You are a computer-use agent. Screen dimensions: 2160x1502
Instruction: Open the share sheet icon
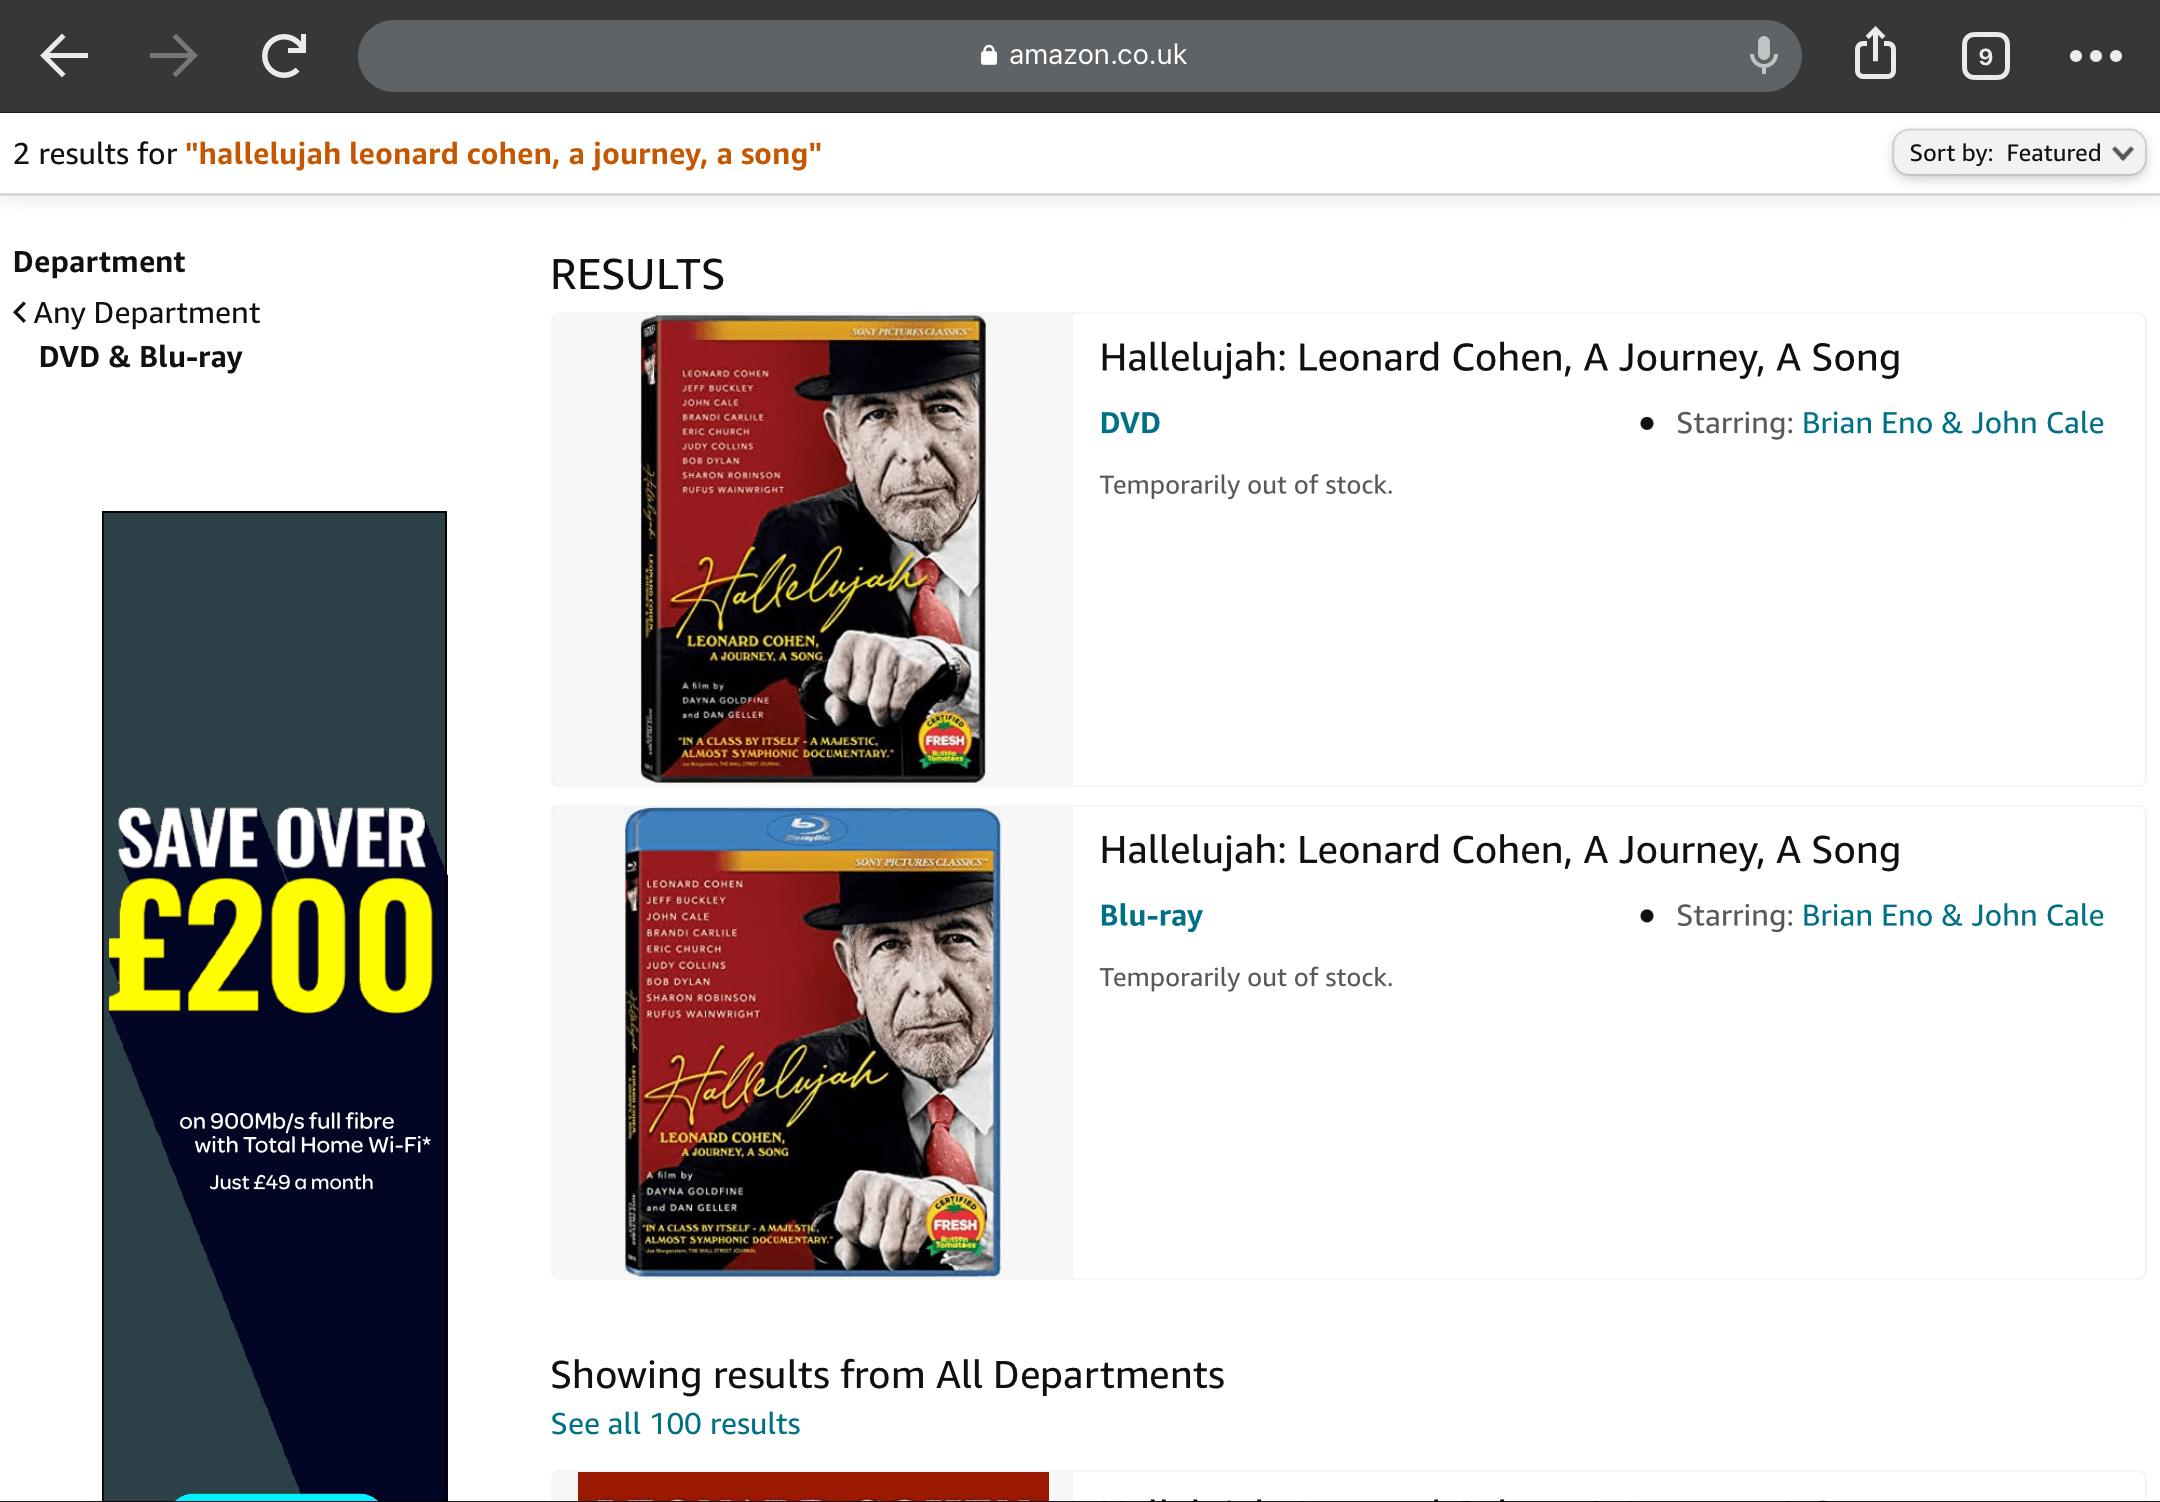tap(1875, 54)
